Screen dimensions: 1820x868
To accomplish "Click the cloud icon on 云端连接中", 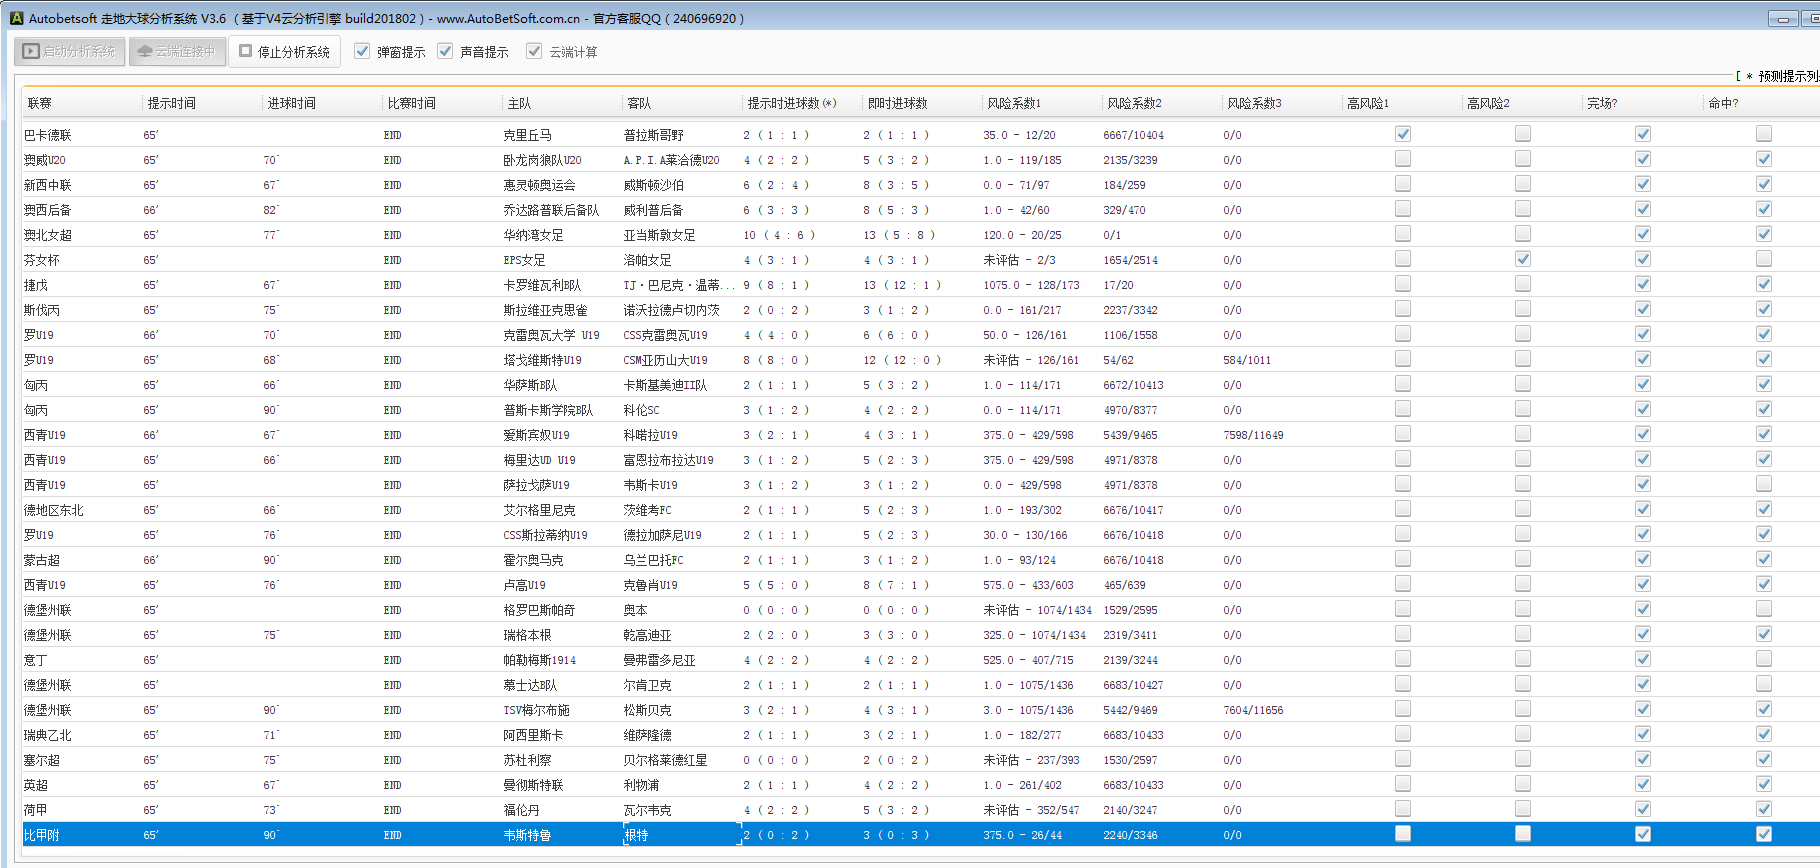I will pyautogui.click(x=145, y=52).
